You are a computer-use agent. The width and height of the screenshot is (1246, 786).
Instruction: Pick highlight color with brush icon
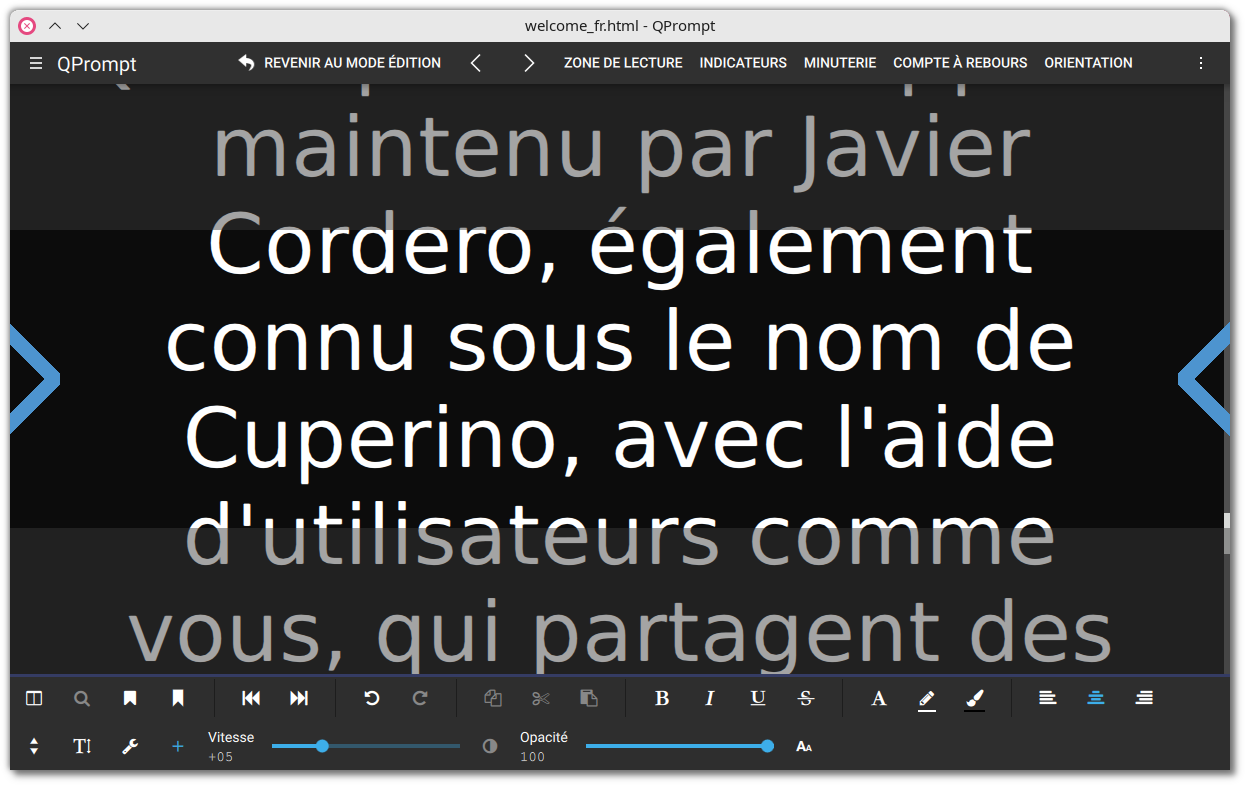[x=975, y=700]
